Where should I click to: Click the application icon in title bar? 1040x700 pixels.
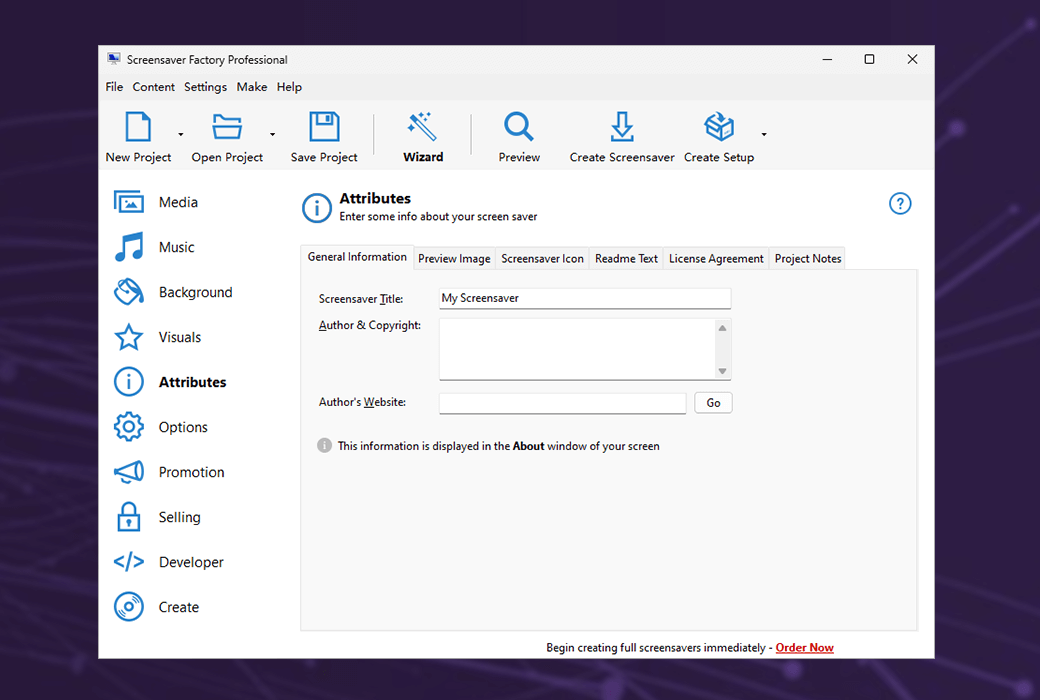(x=114, y=59)
